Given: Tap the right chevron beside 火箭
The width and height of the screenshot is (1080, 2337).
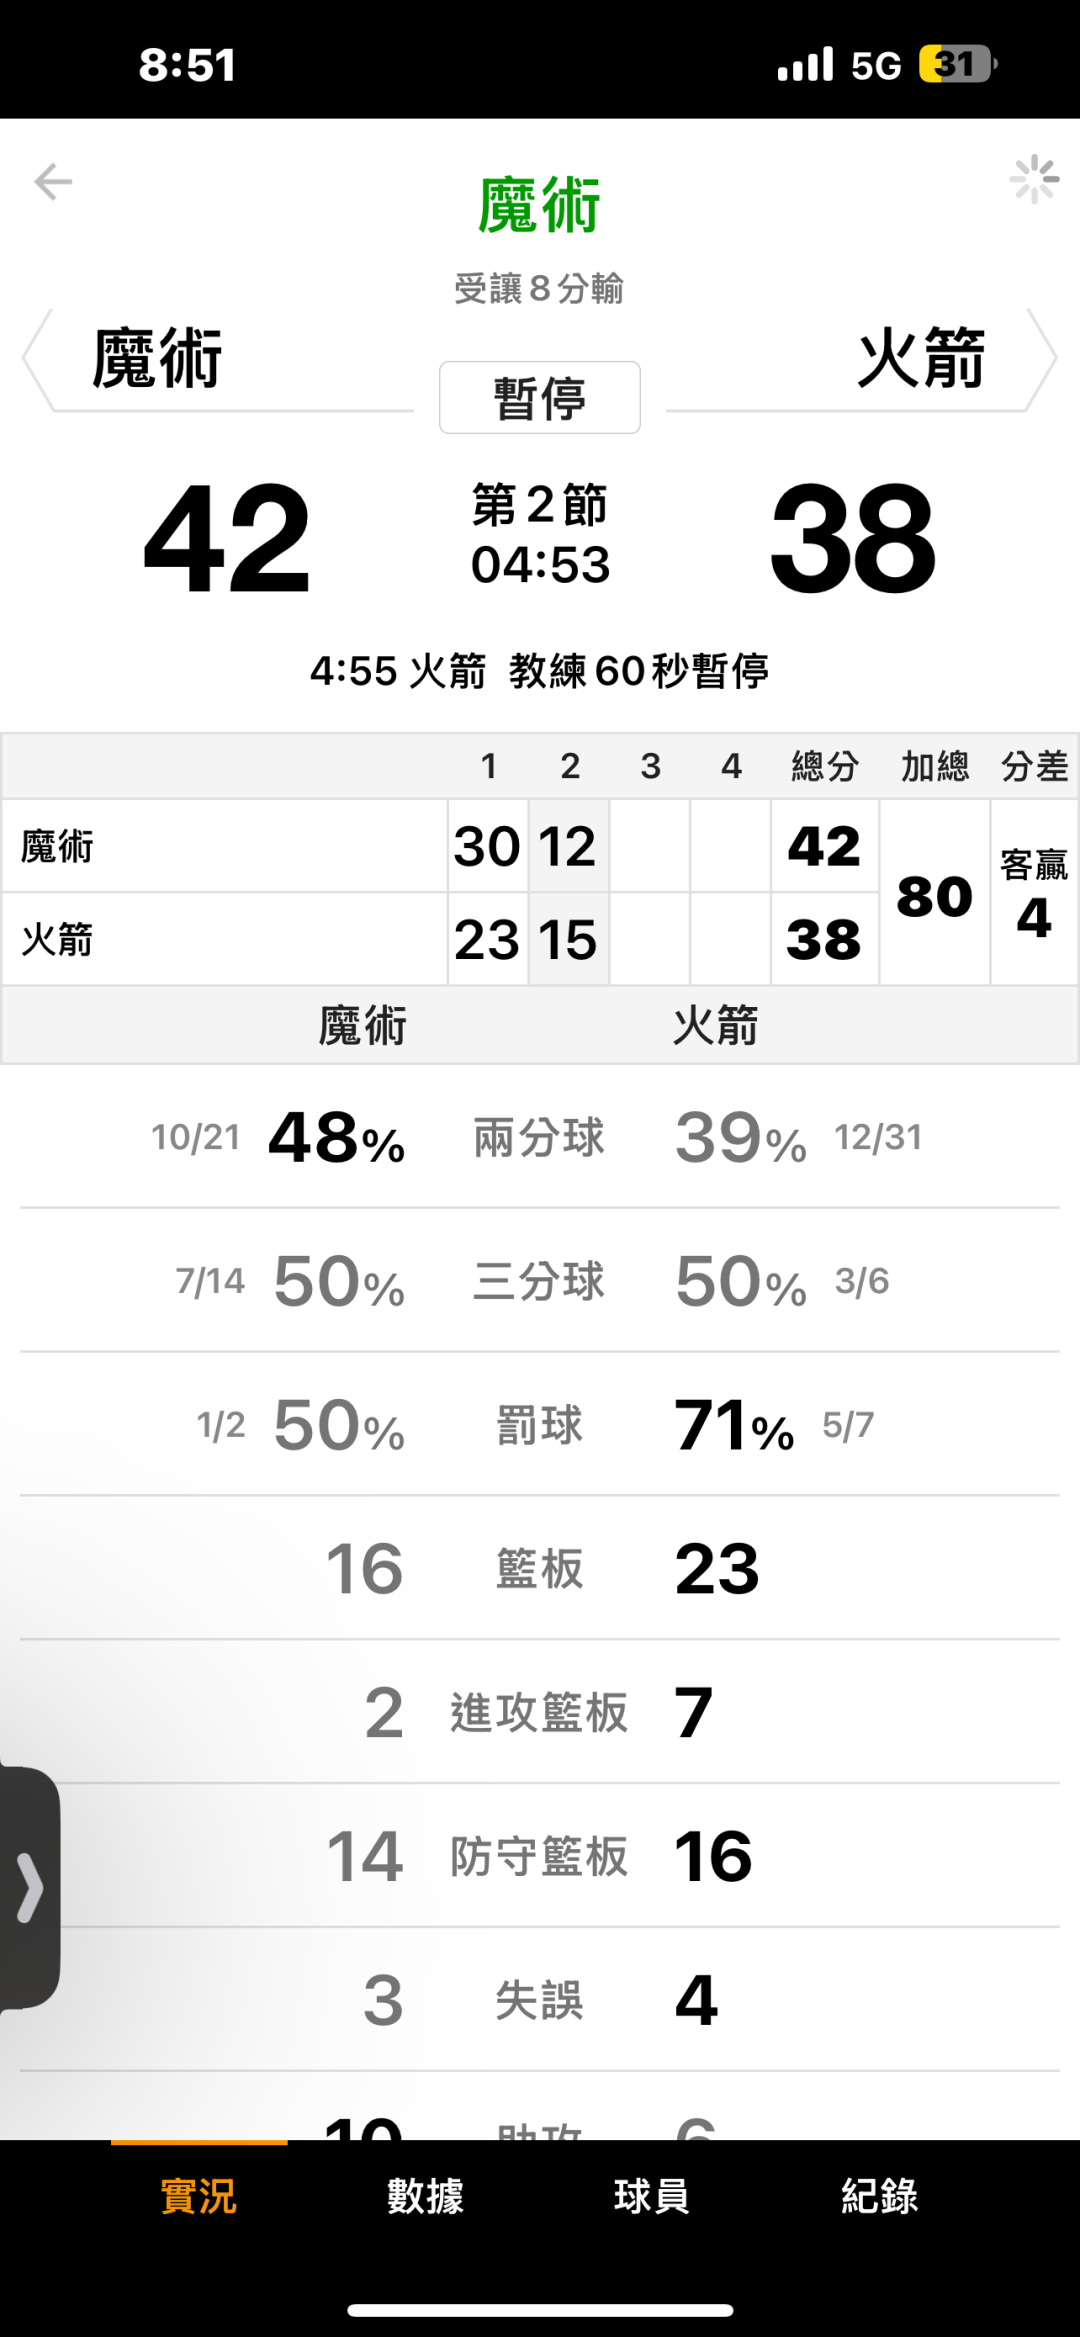Looking at the screenshot, I should pyautogui.click(x=1043, y=359).
